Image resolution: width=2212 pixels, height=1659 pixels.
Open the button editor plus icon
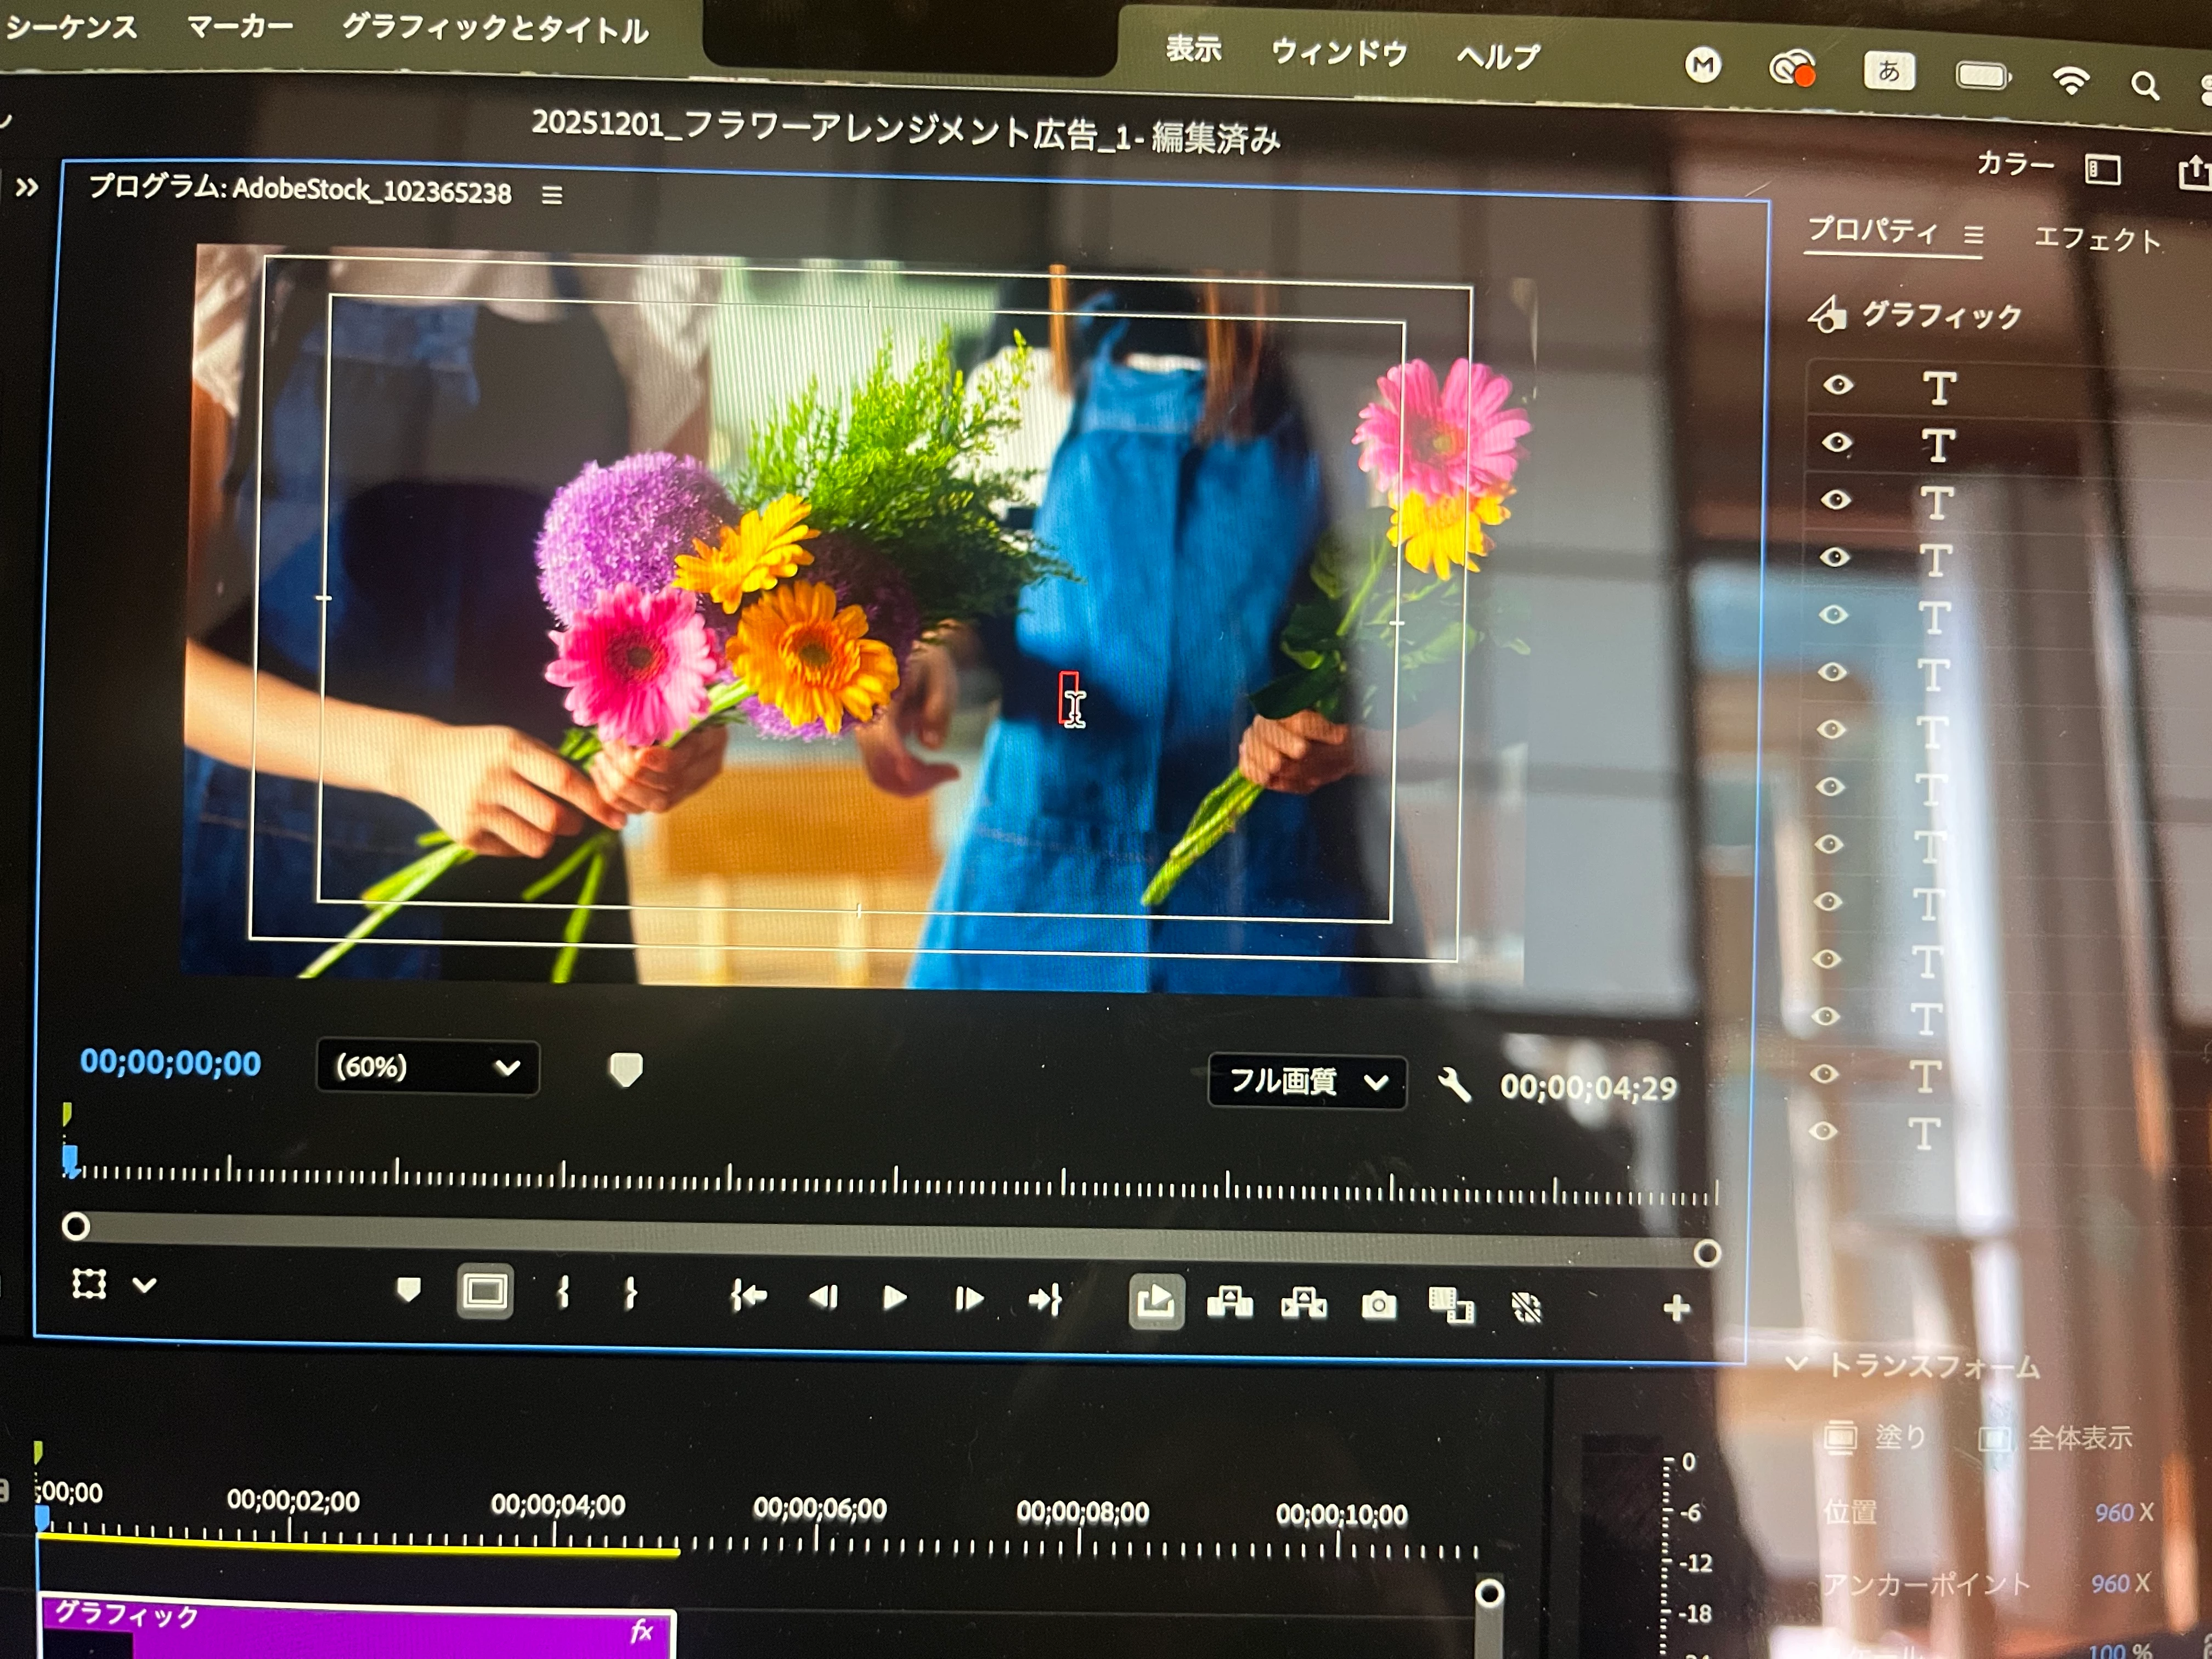(x=1677, y=1308)
